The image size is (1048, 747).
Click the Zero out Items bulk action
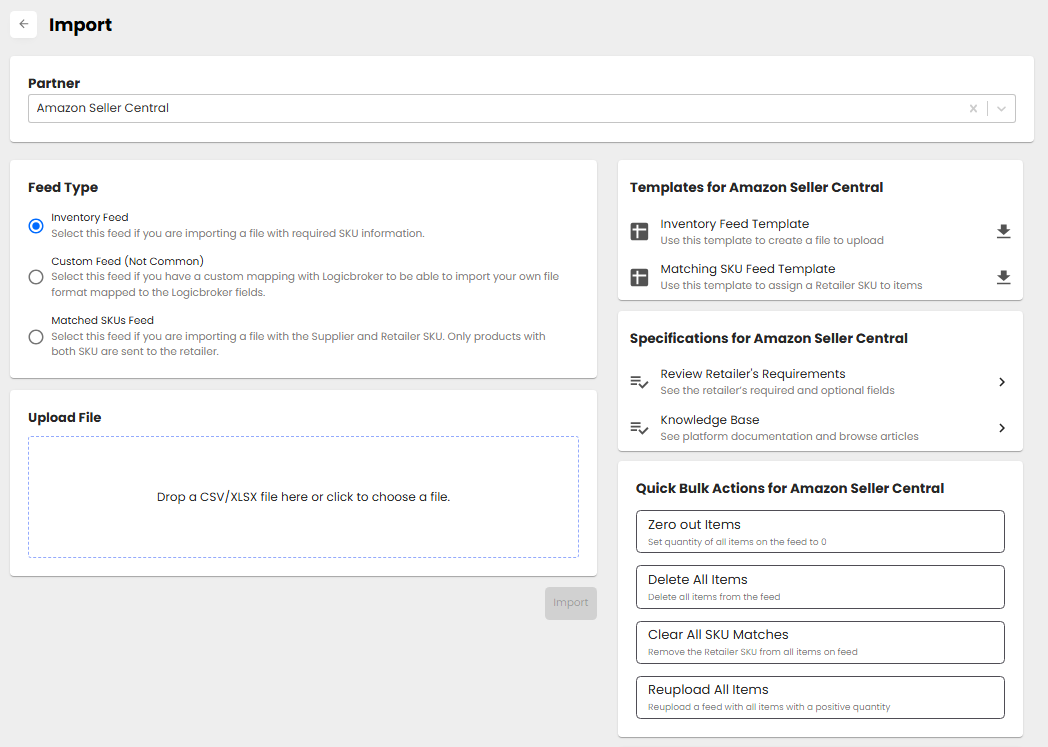[819, 532]
